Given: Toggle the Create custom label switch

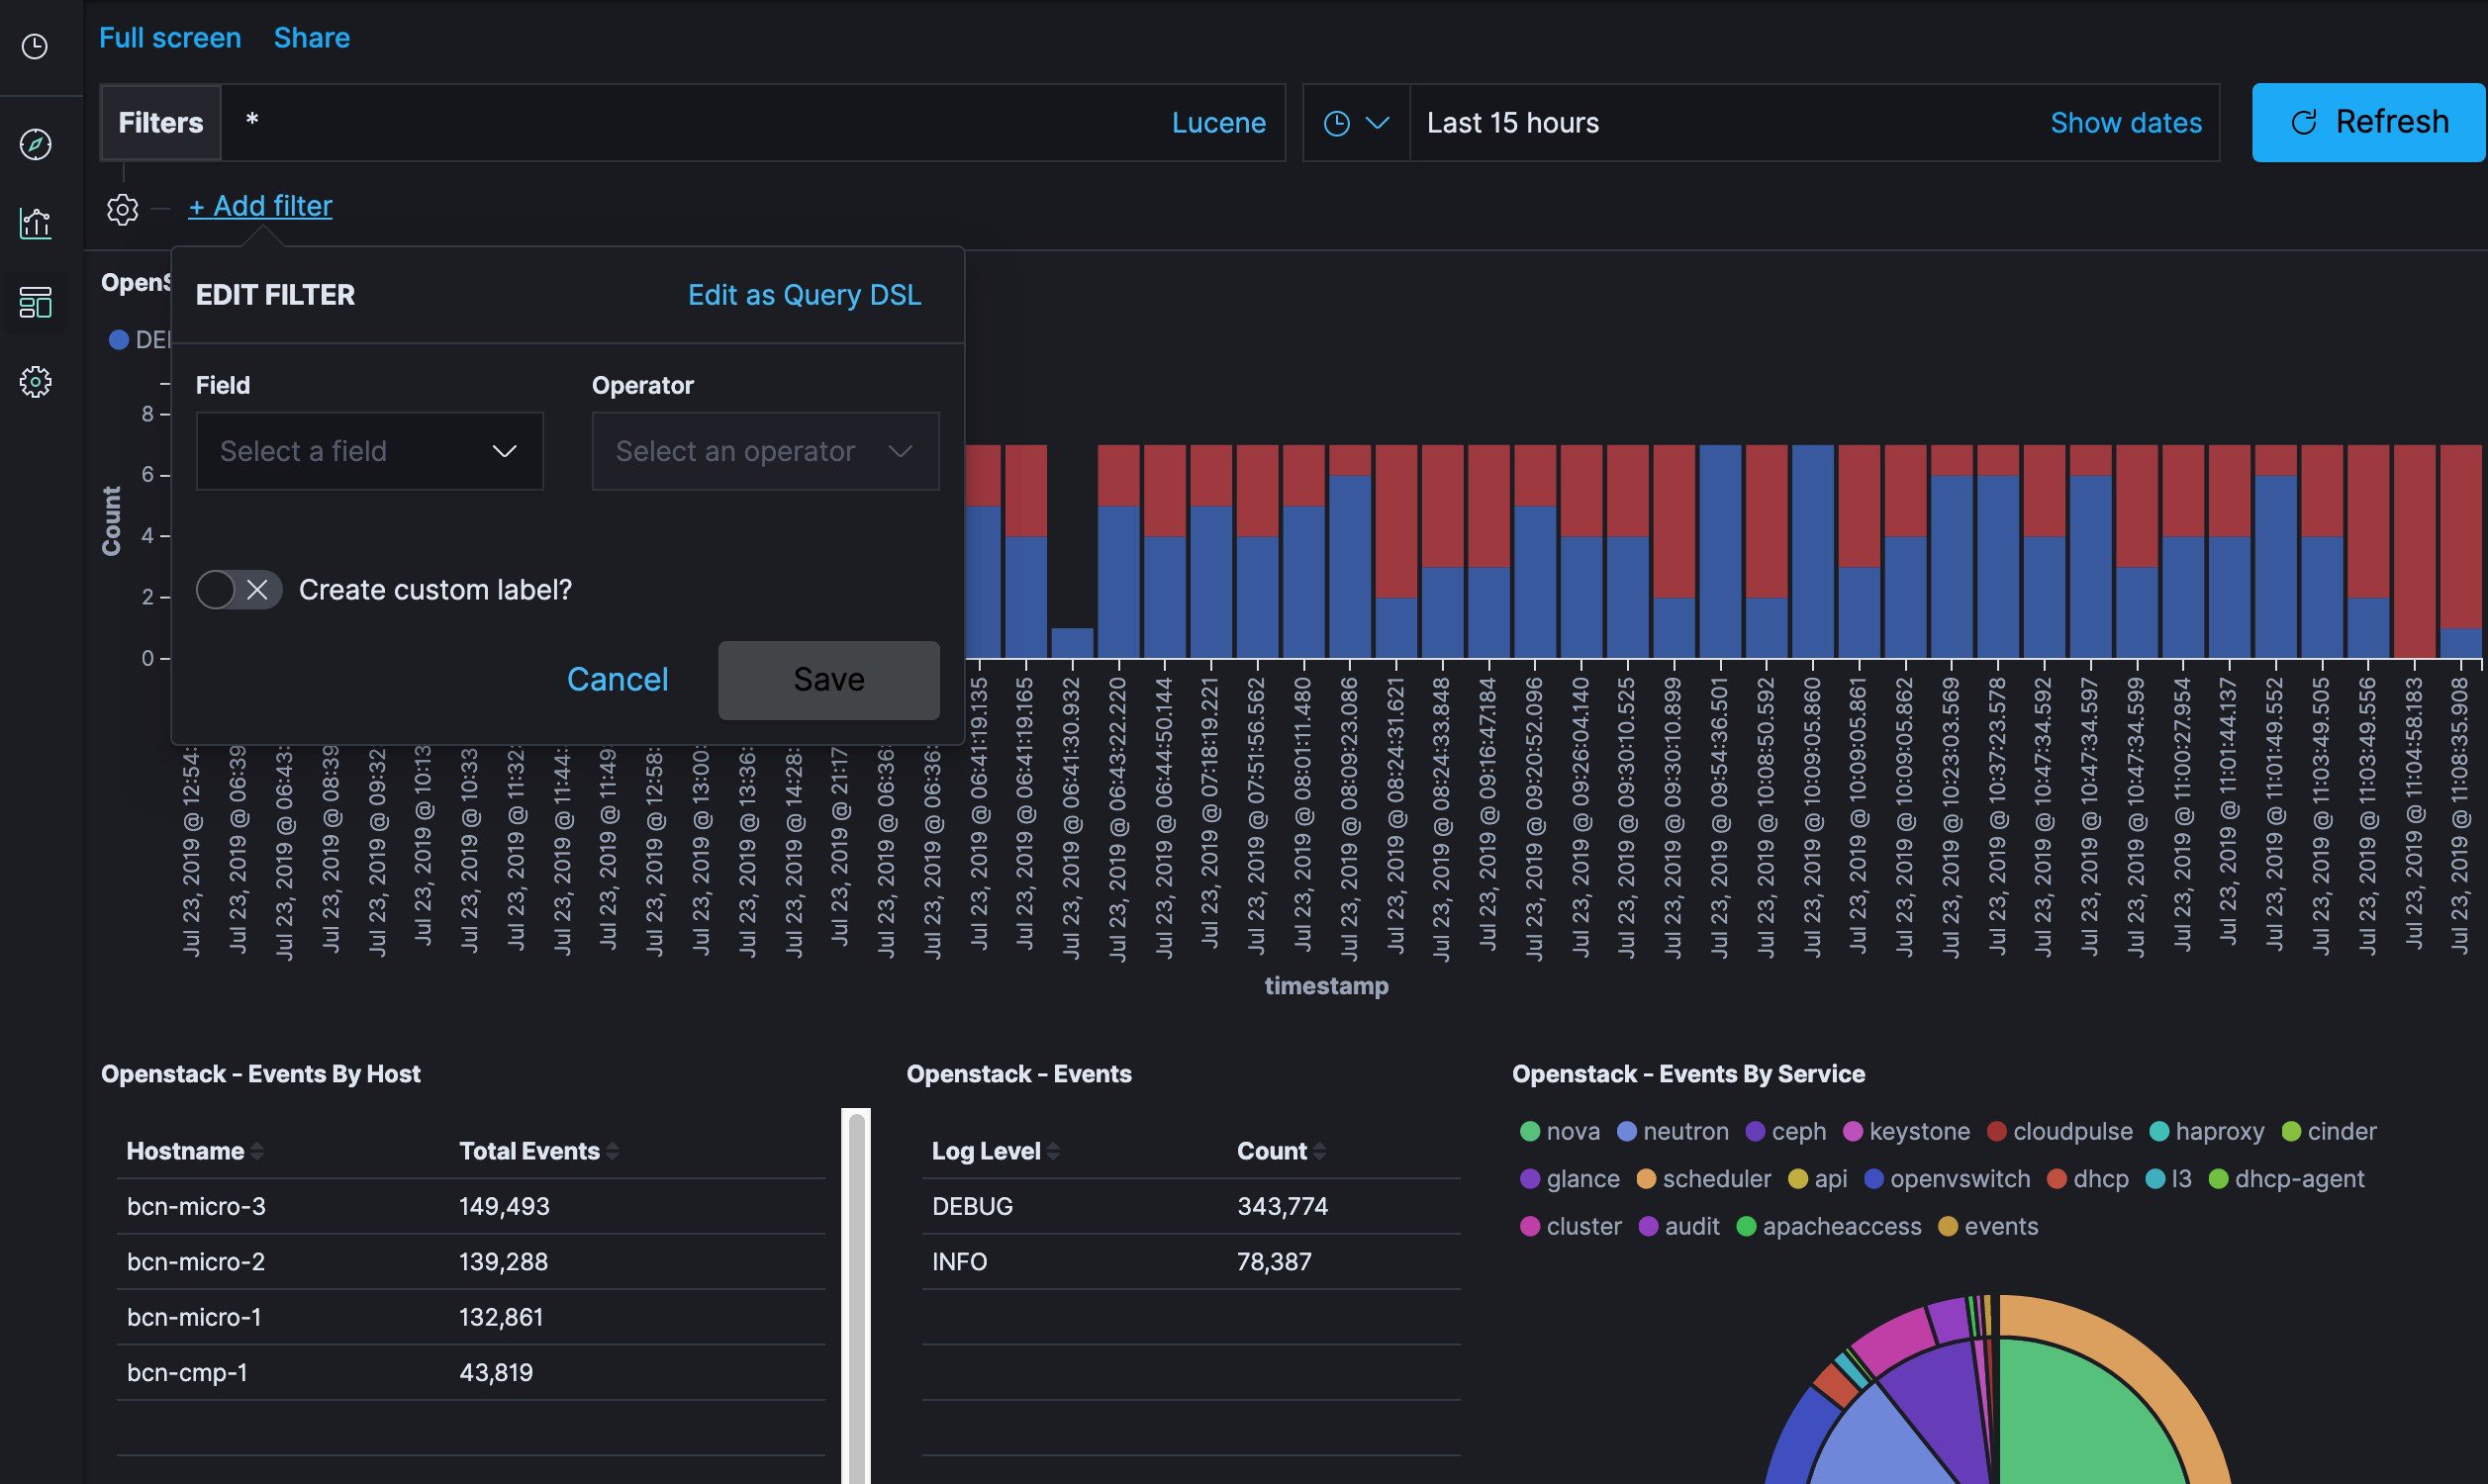Looking at the screenshot, I should [x=238, y=590].
